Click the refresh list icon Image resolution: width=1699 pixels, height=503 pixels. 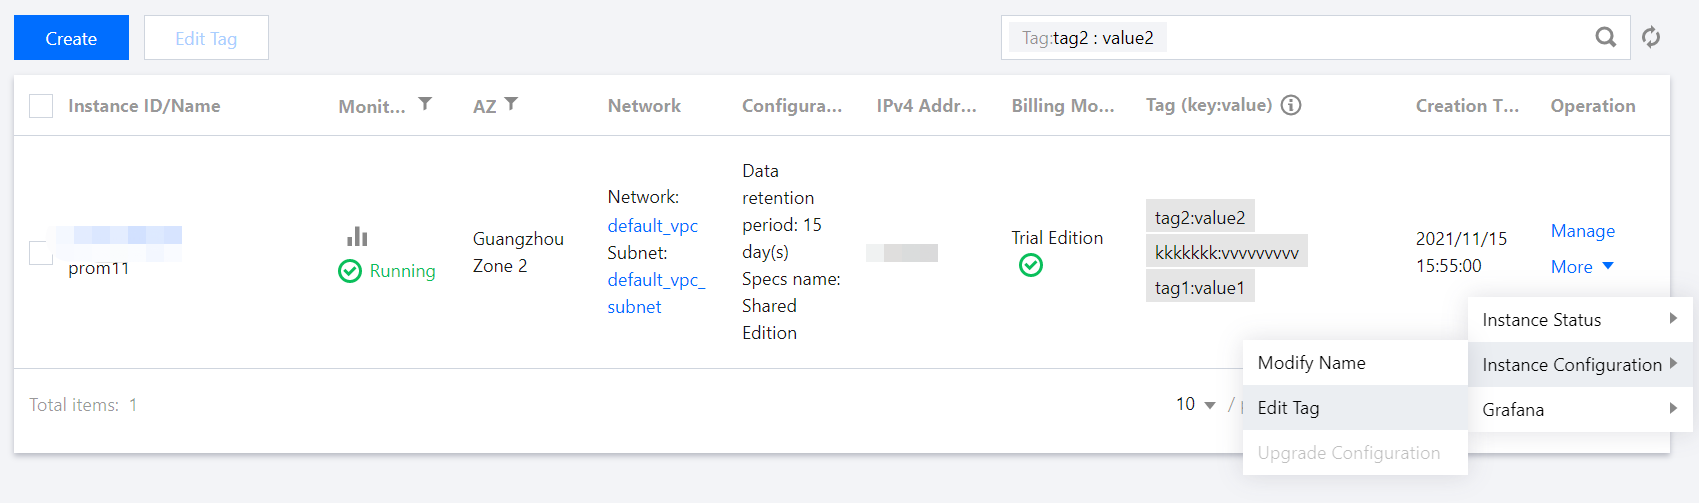coord(1651,37)
